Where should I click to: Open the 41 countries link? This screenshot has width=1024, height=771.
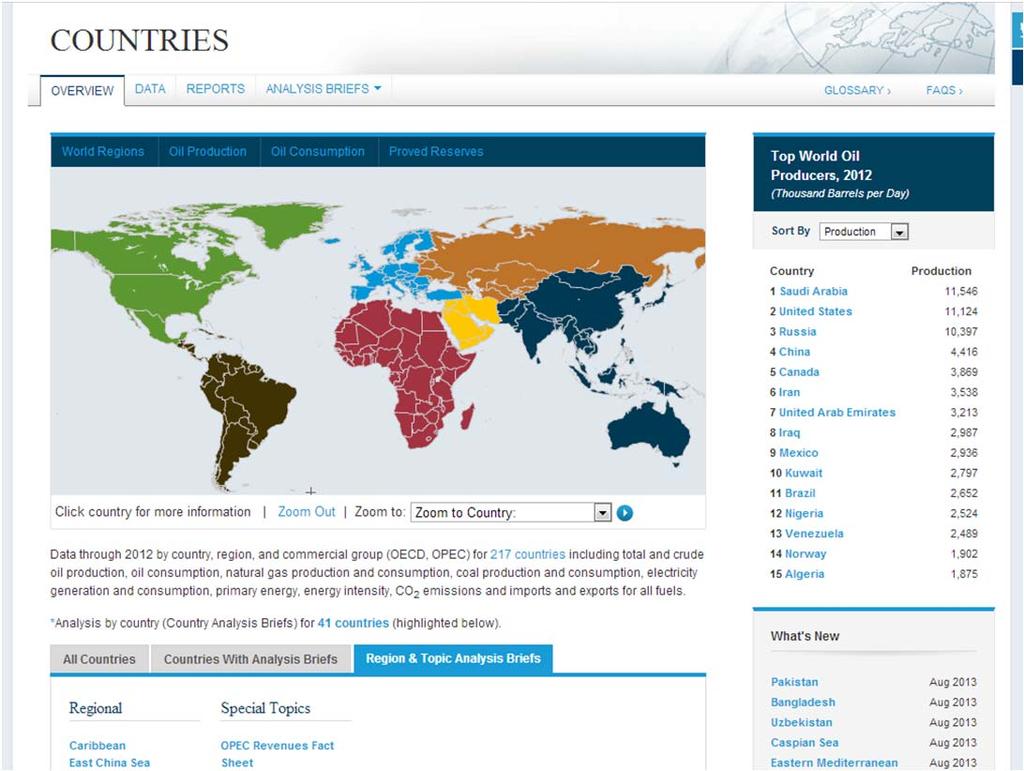[x=353, y=623]
